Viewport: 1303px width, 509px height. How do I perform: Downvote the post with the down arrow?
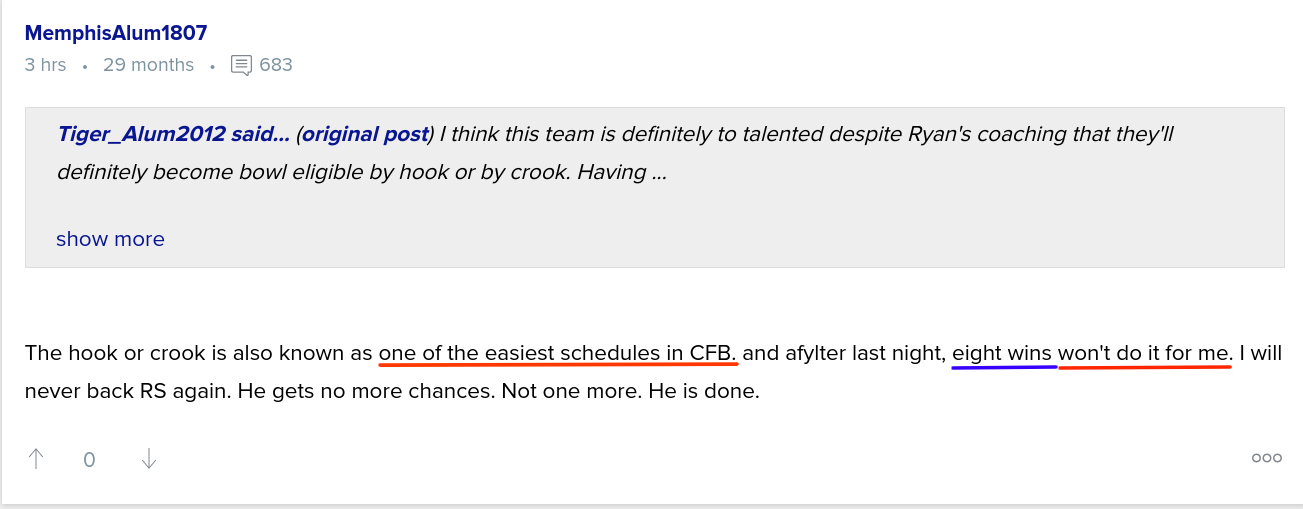[x=149, y=459]
